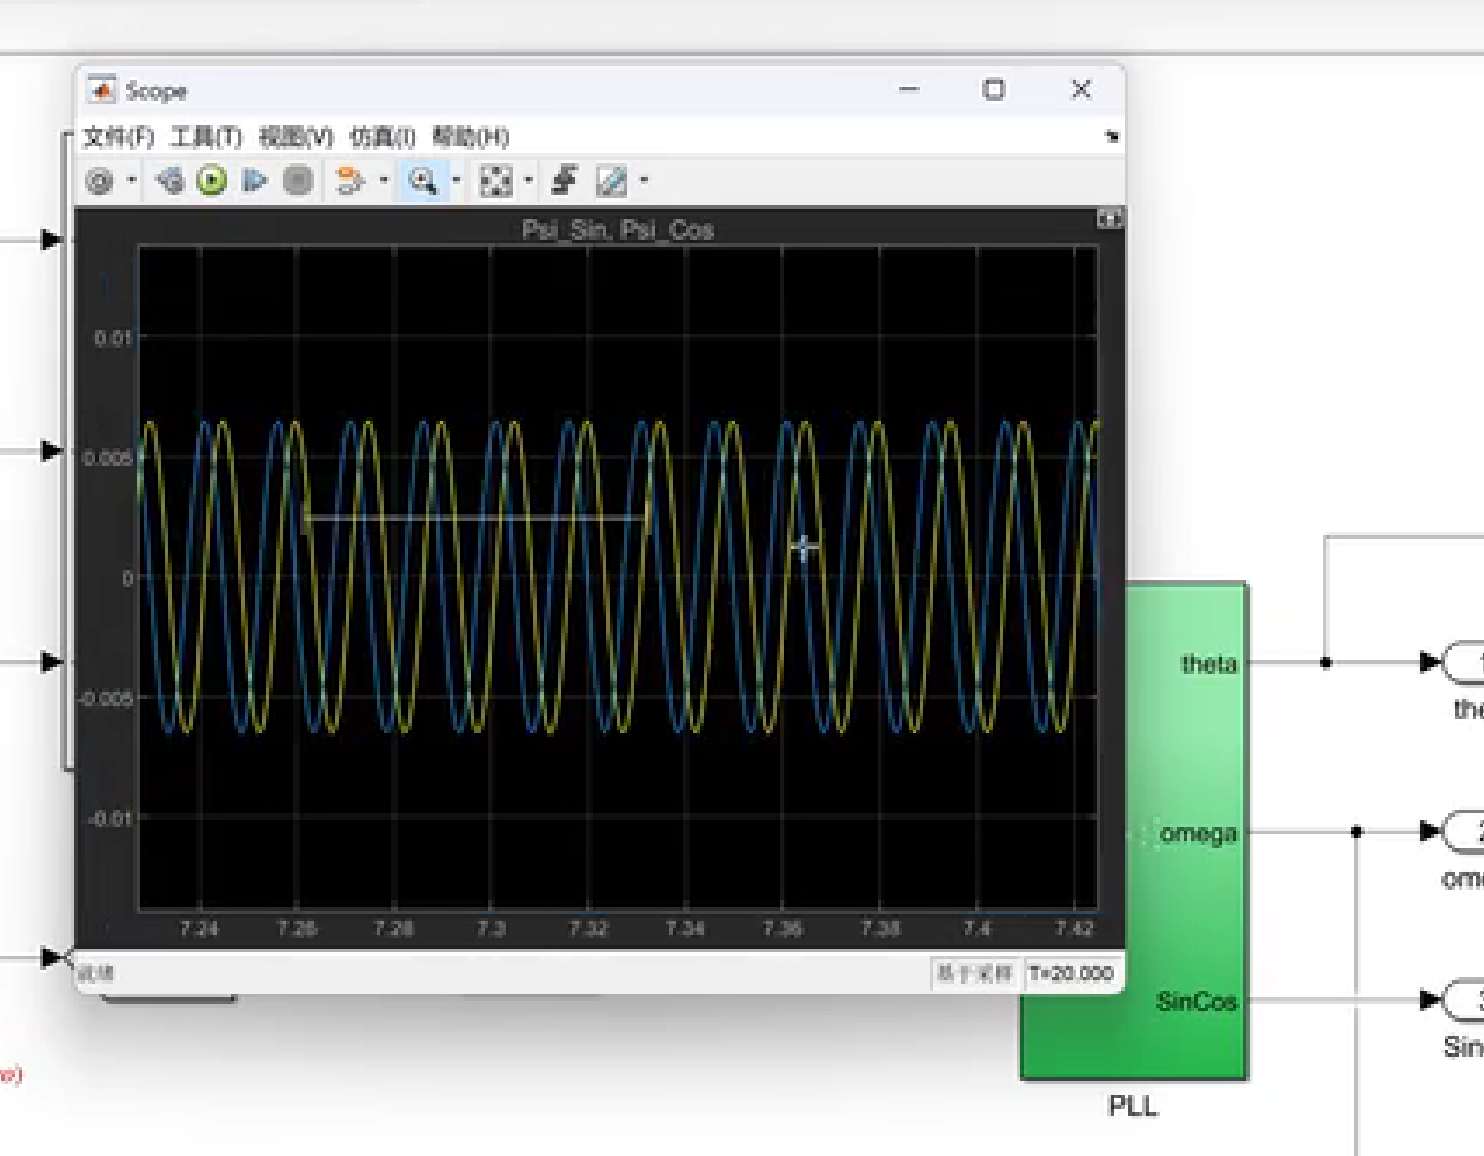Maximize the axes via plot corner icon
Screen dimensions: 1484x1156
click(1109, 218)
